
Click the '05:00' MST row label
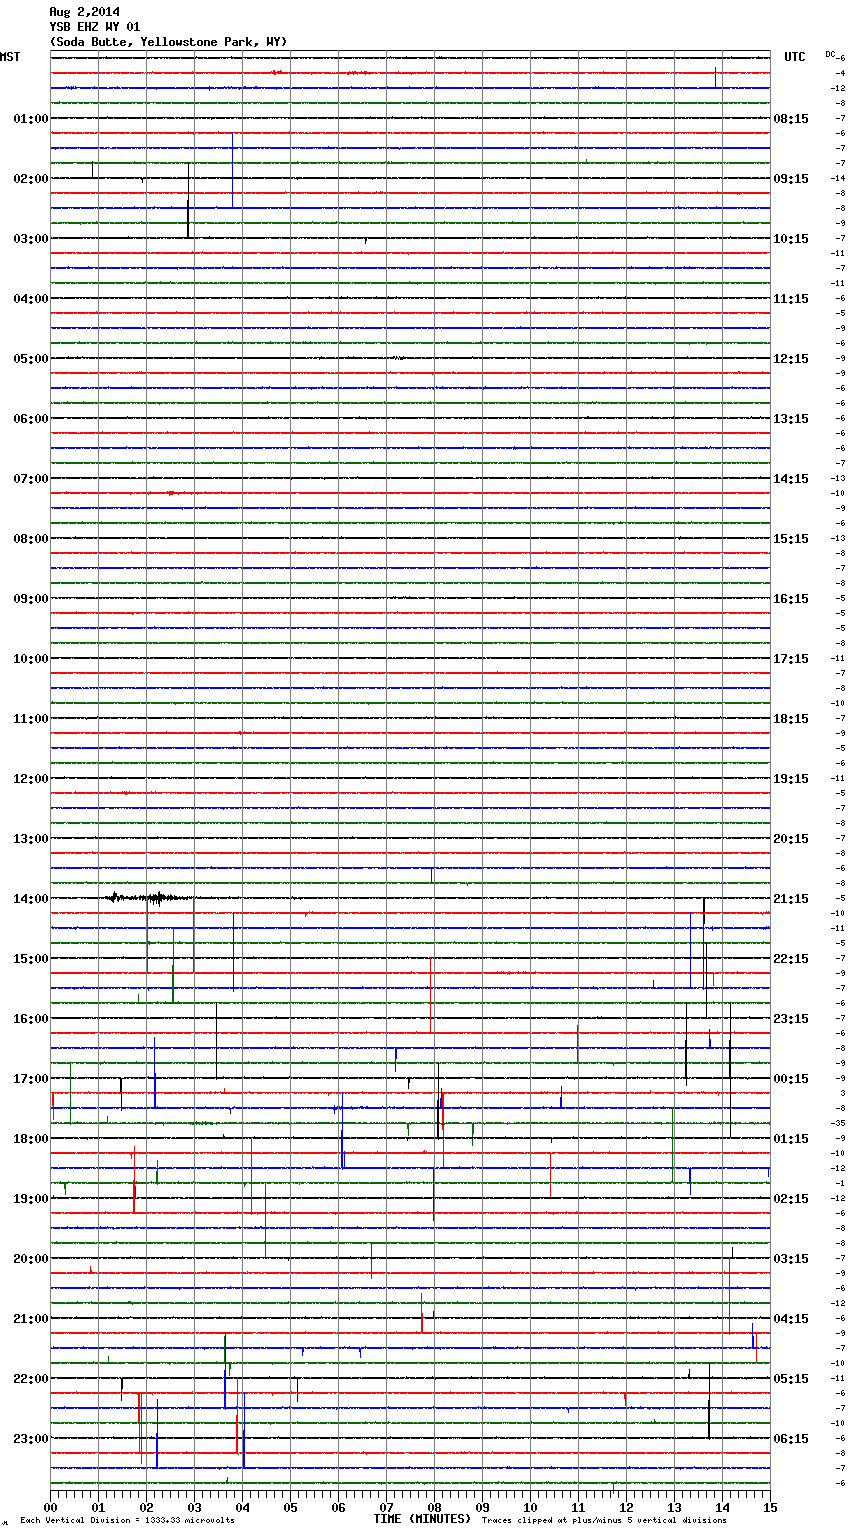pyautogui.click(x=31, y=359)
